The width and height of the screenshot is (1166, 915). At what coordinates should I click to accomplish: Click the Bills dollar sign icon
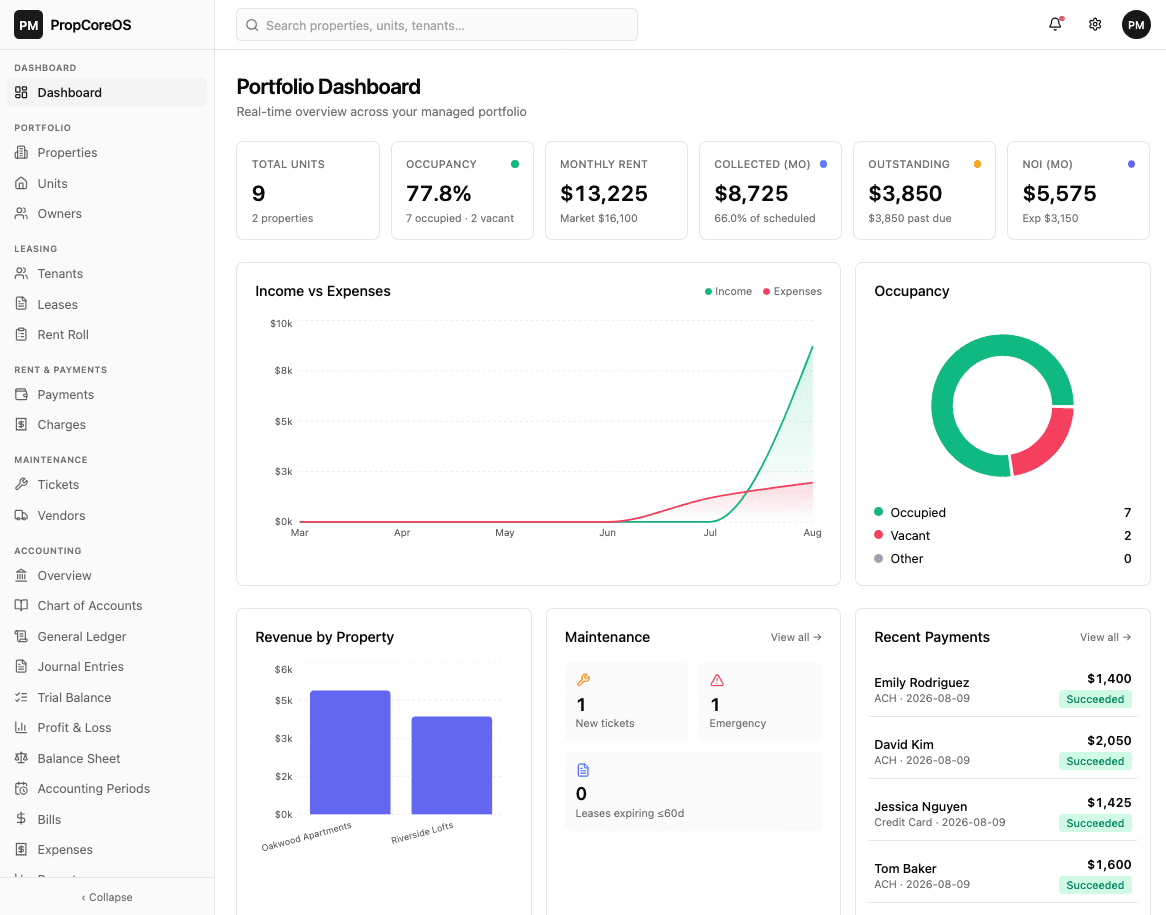[x=22, y=819]
